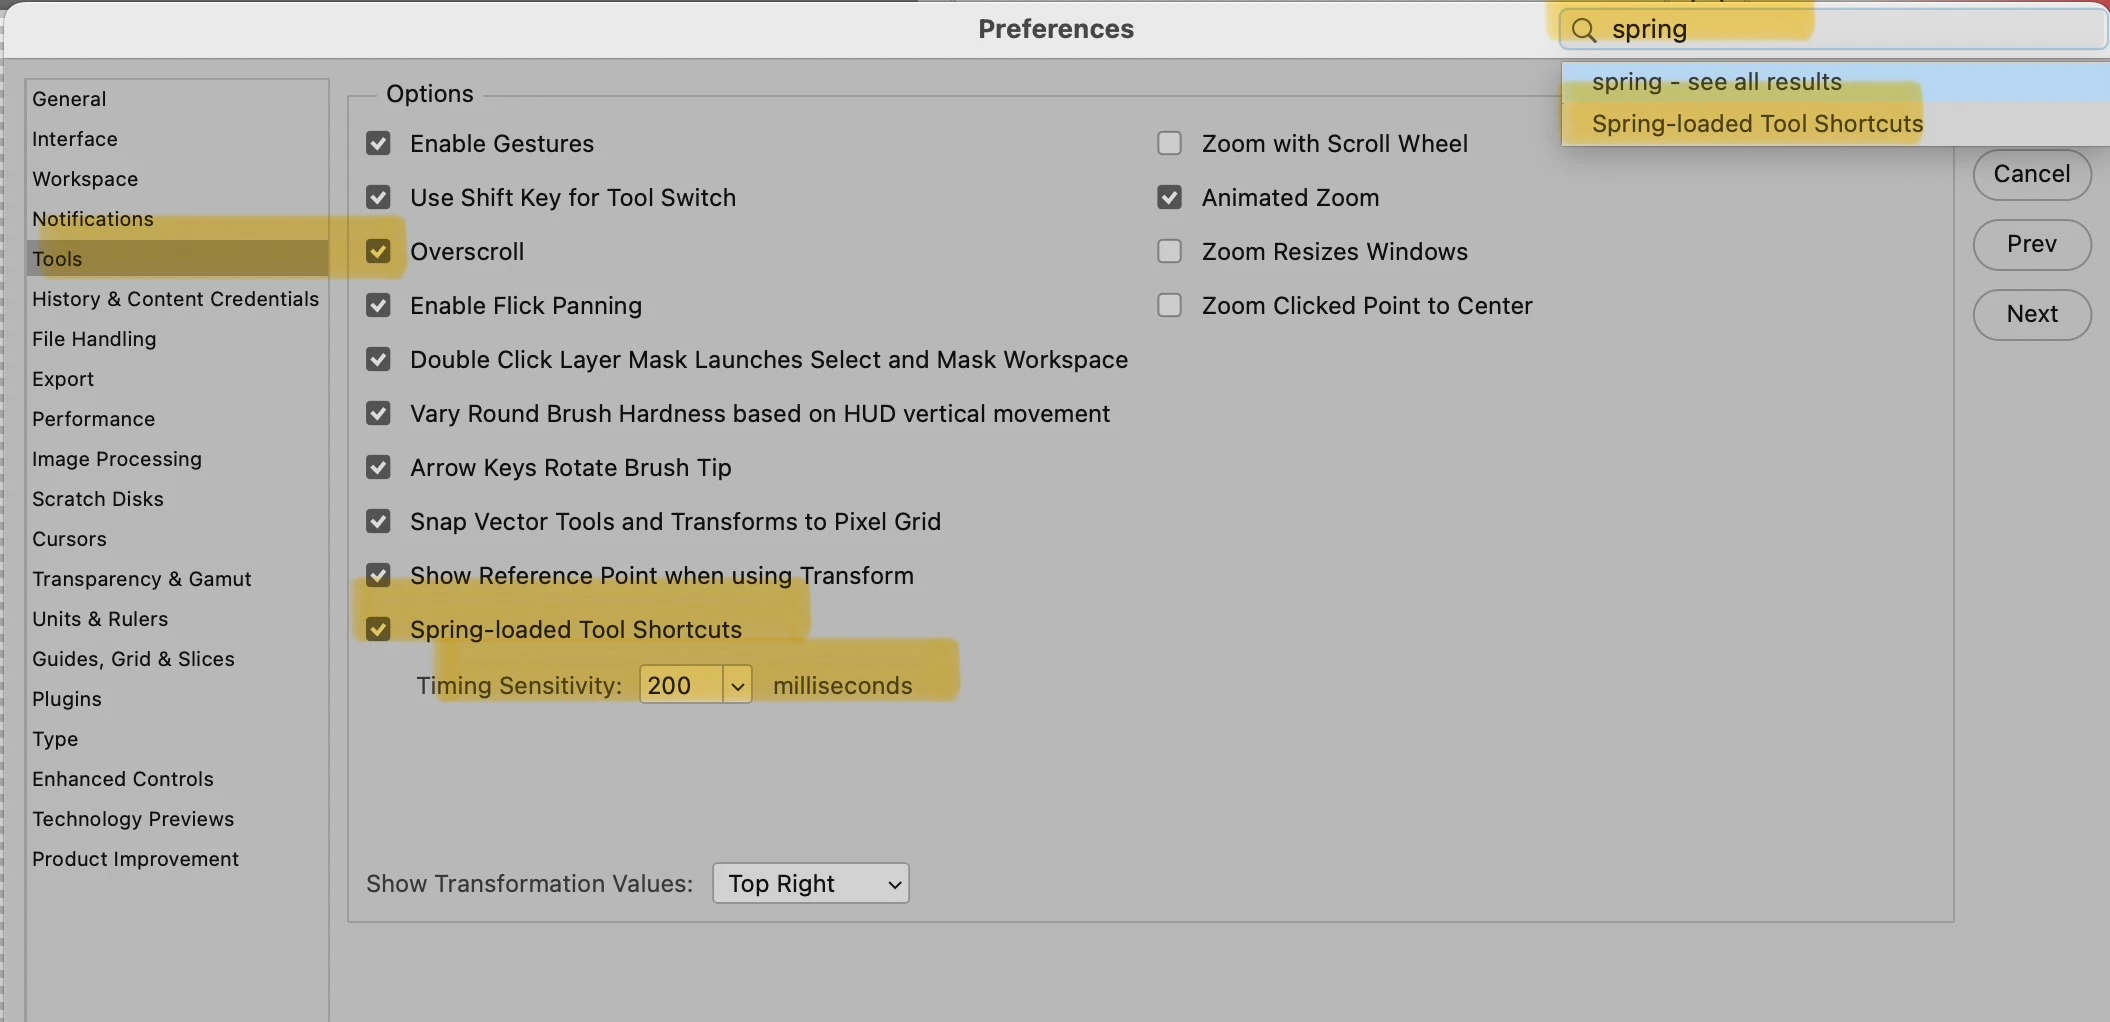Screen dimensions: 2110x1022
Task: Enable Zoom with Scroll Wheel
Action: pyautogui.click(x=1169, y=143)
